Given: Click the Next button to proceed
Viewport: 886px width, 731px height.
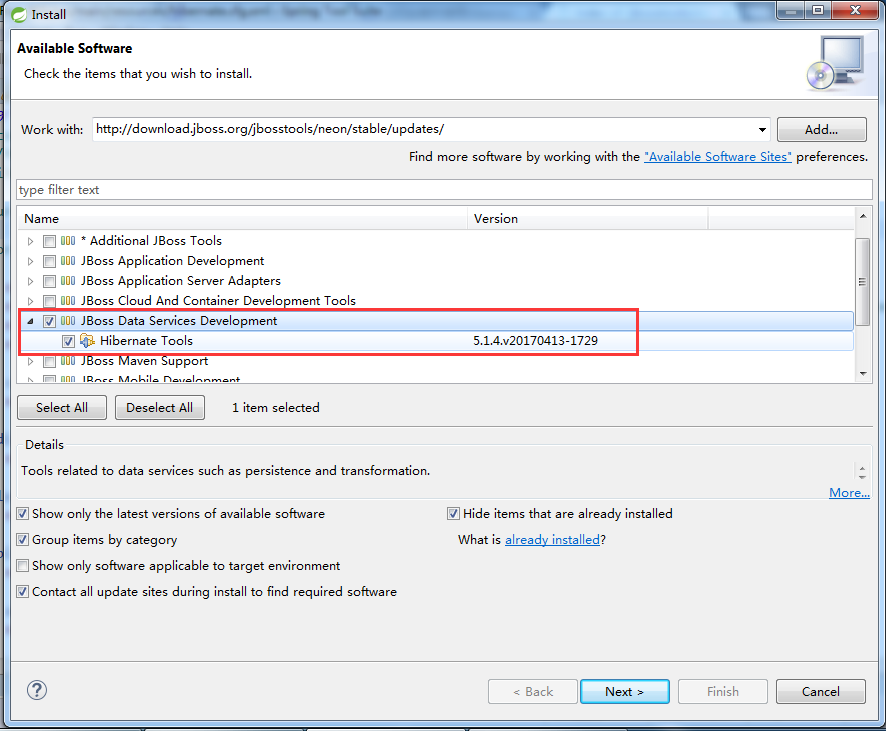Looking at the screenshot, I should coord(624,691).
